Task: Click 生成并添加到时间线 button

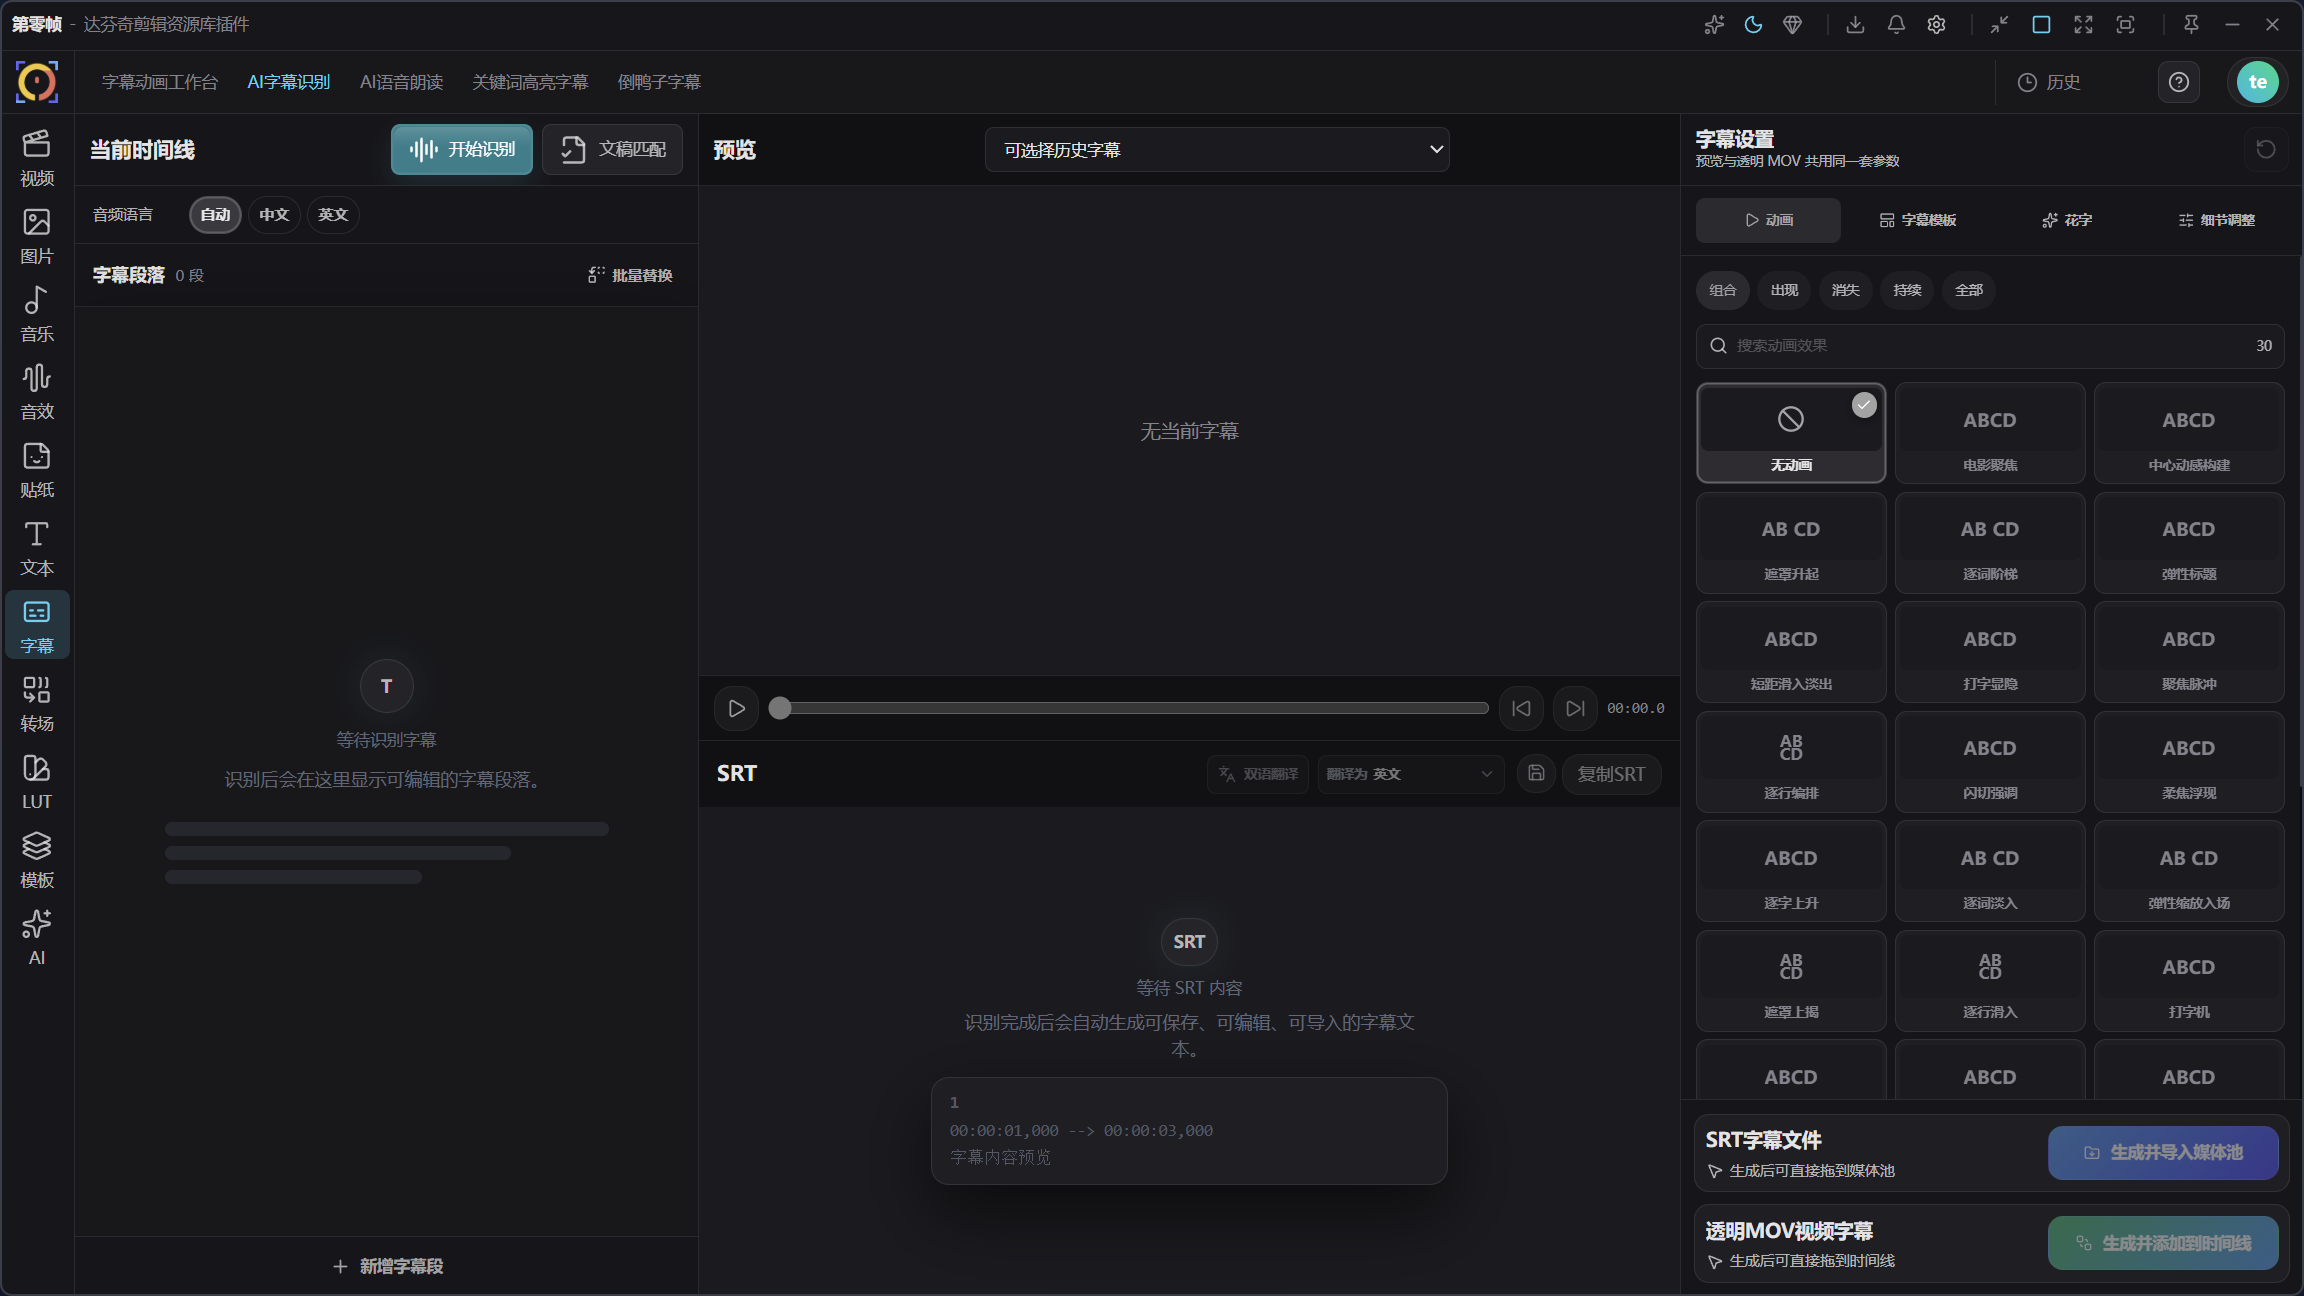Action: tap(2163, 1243)
